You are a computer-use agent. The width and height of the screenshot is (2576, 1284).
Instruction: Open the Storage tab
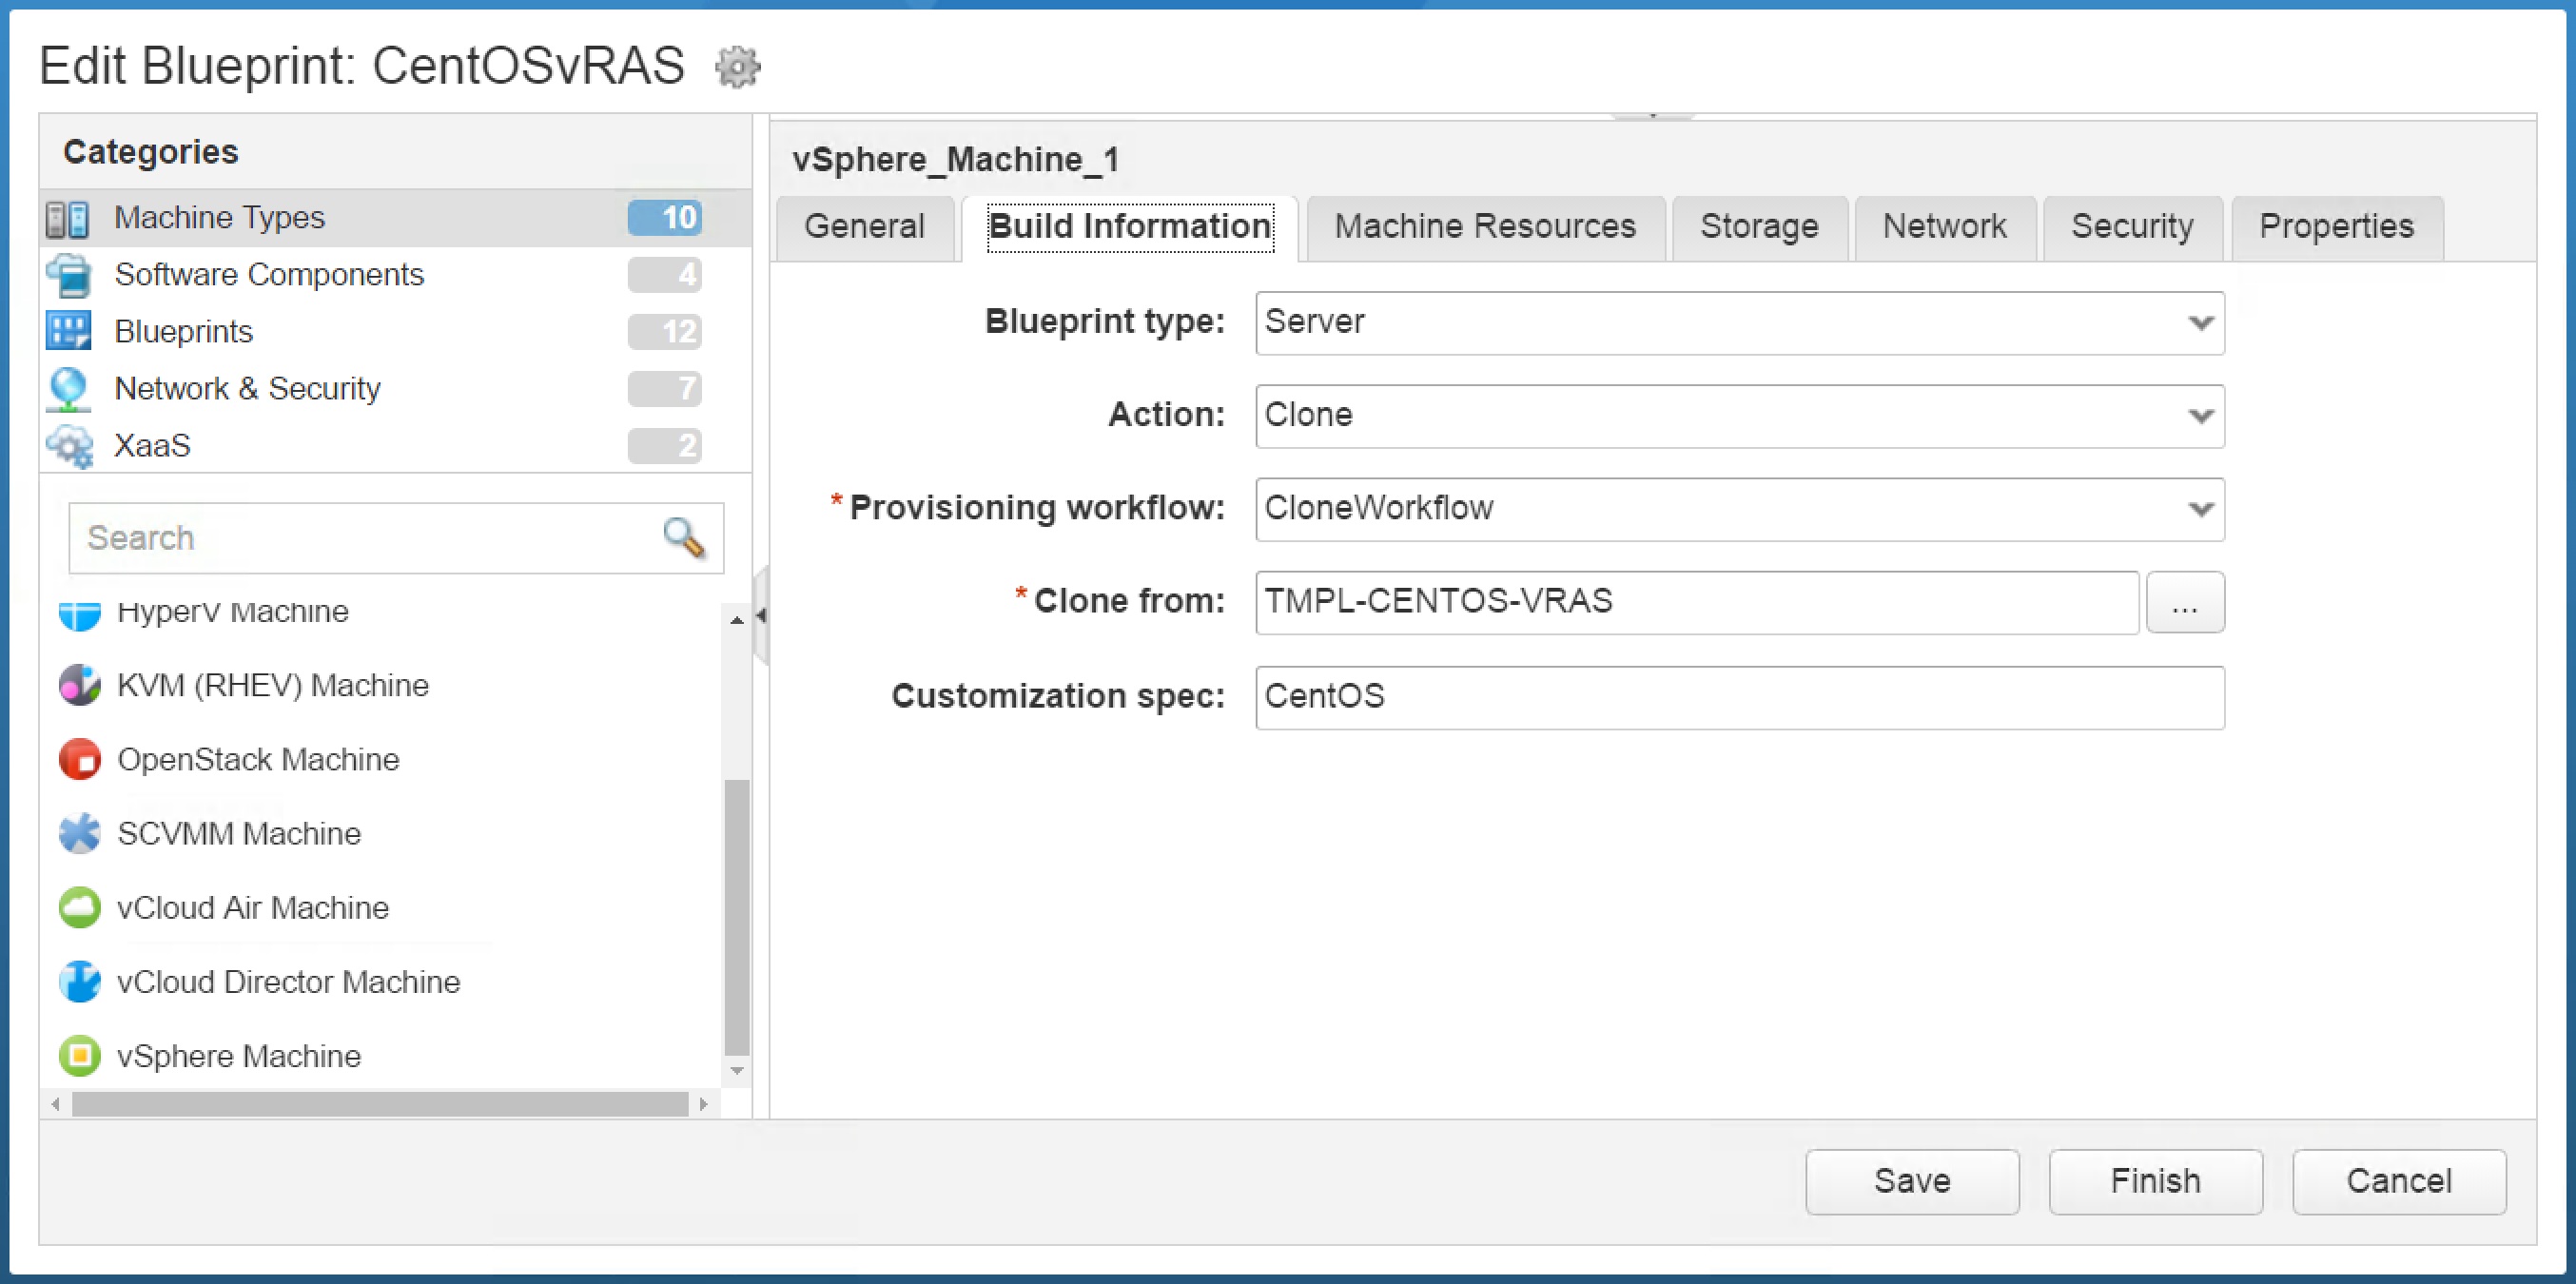tap(1759, 226)
